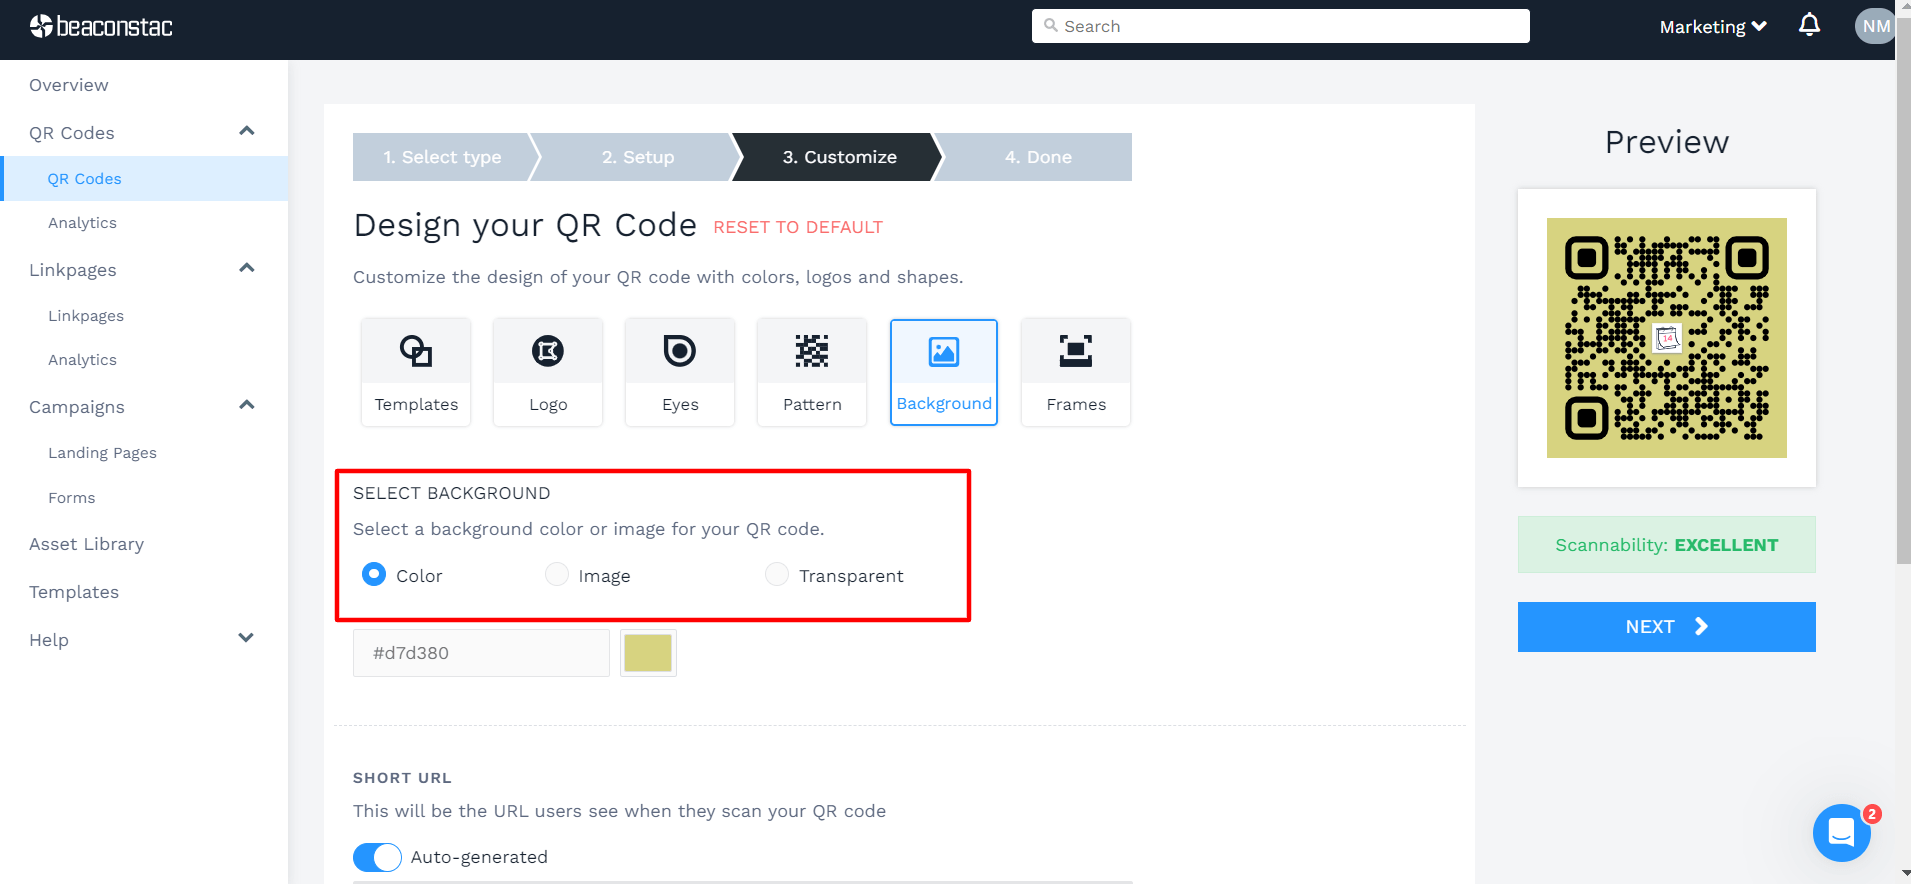Toggle the Auto-generated short URL switch
Screen dimensions: 1911x884
377,857
